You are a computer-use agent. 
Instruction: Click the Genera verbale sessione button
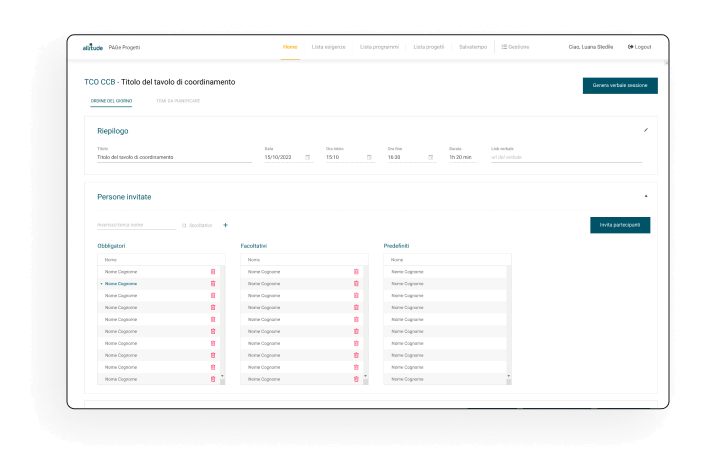pos(619,86)
